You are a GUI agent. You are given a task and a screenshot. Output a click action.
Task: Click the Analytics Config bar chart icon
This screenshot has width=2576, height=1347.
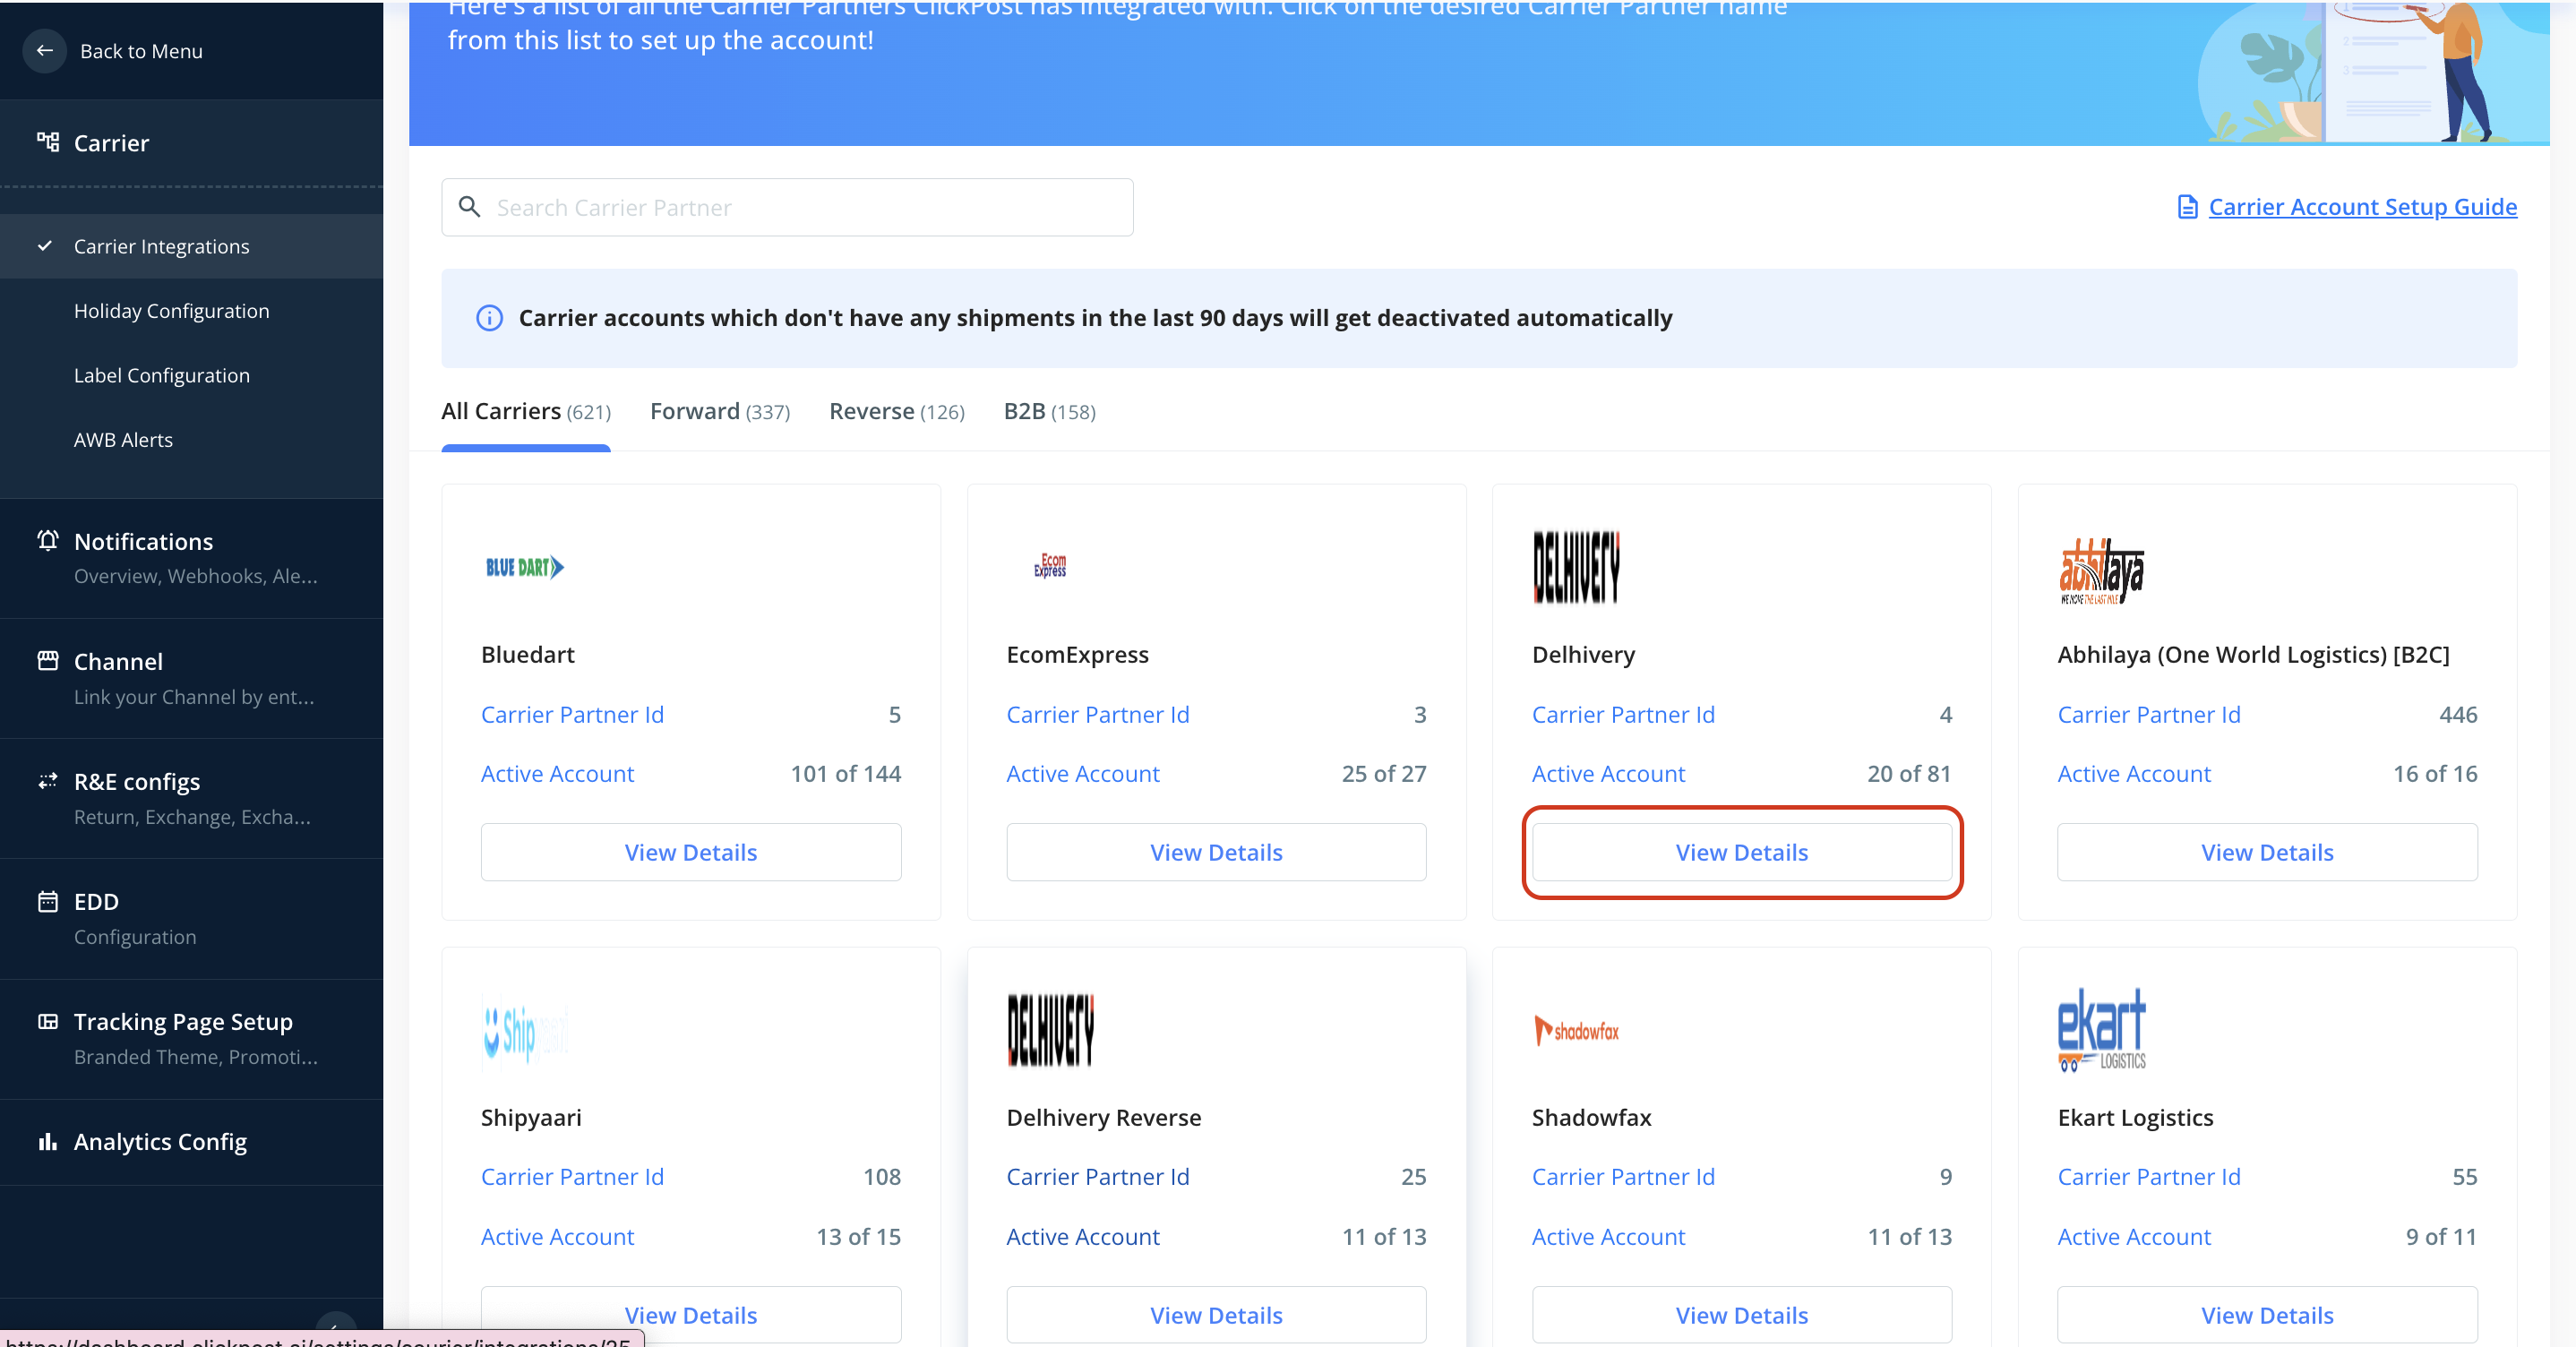click(x=47, y=1141)
